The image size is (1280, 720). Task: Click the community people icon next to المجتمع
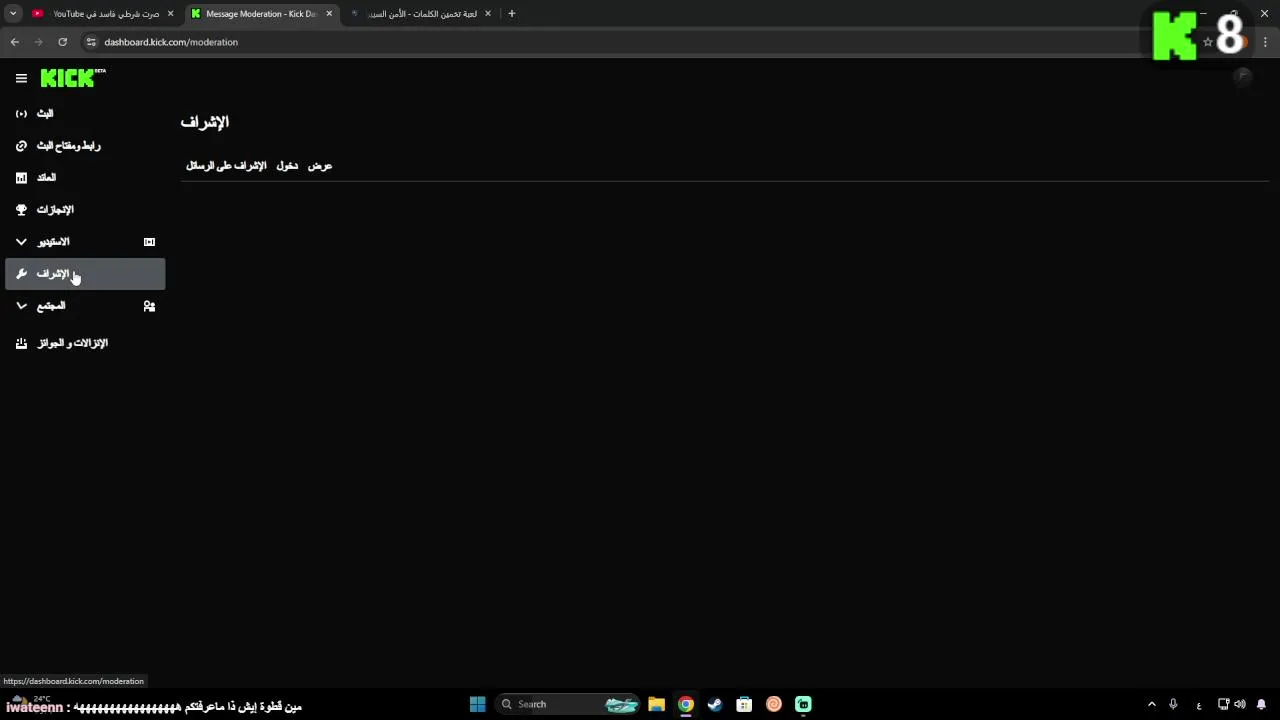149,306
